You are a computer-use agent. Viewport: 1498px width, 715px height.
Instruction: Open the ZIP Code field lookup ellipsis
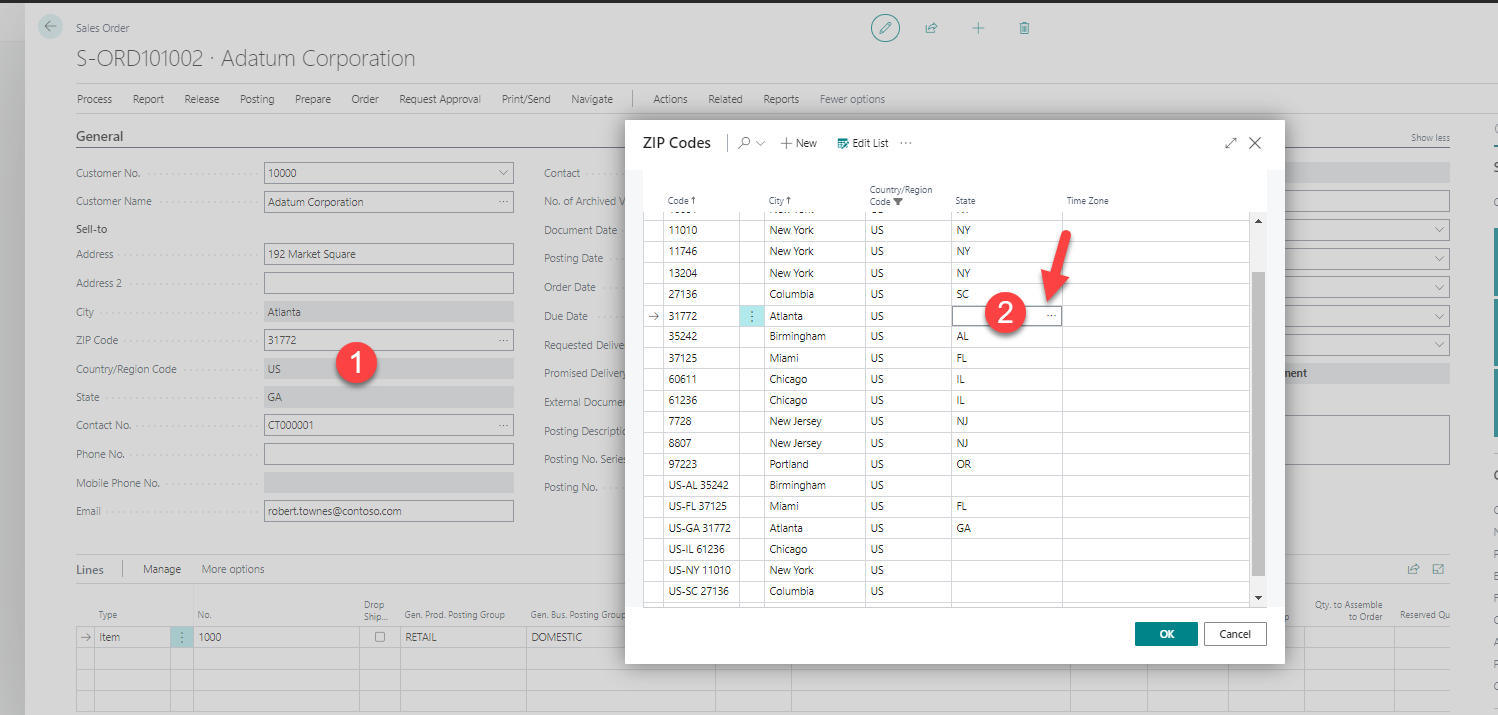click(x=503, y=340)
